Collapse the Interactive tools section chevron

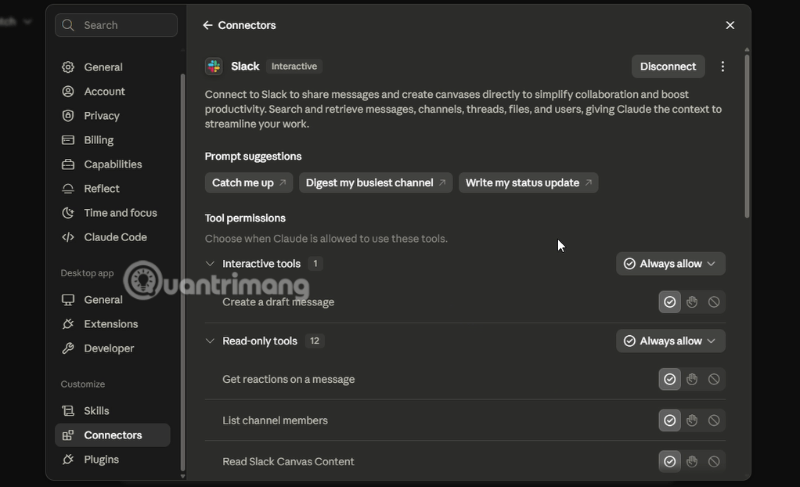coord(210,264)
